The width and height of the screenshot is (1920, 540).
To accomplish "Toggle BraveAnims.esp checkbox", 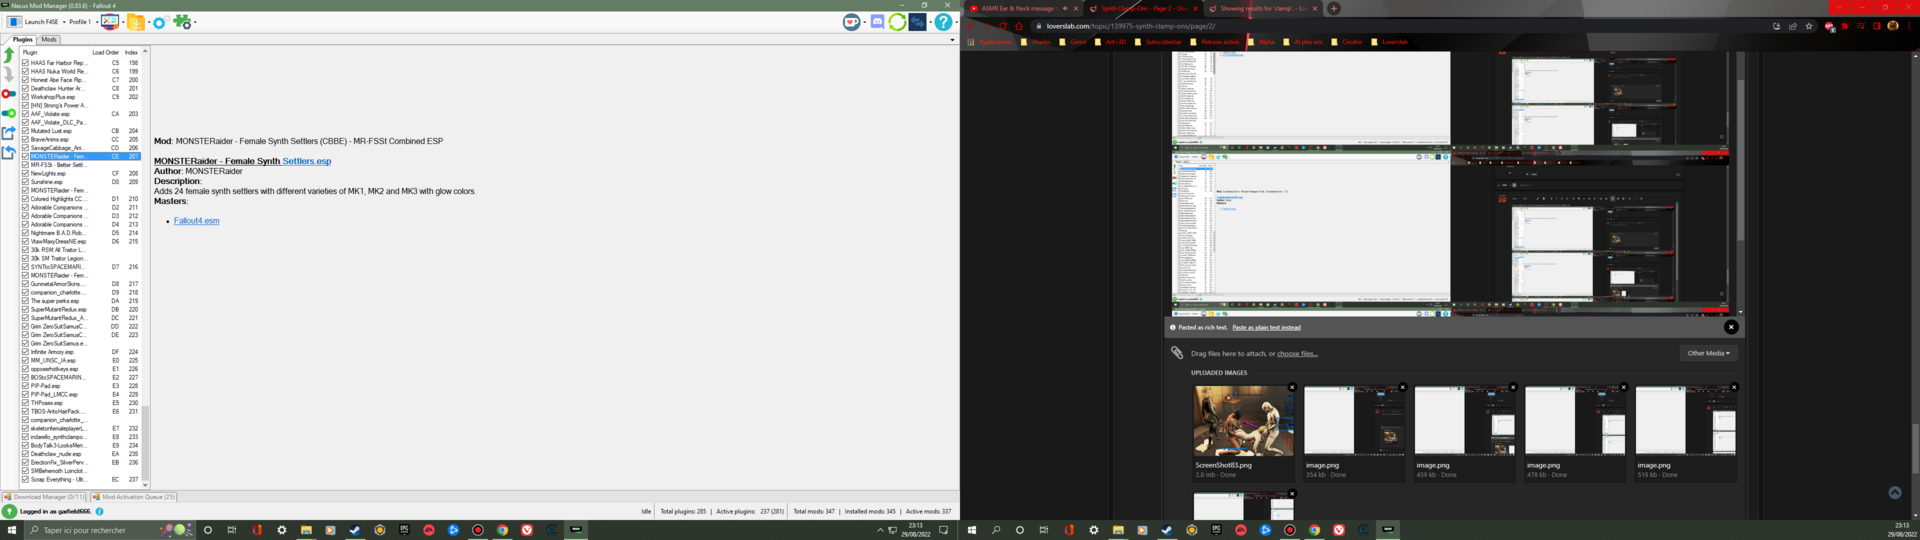I will [25, 139].
